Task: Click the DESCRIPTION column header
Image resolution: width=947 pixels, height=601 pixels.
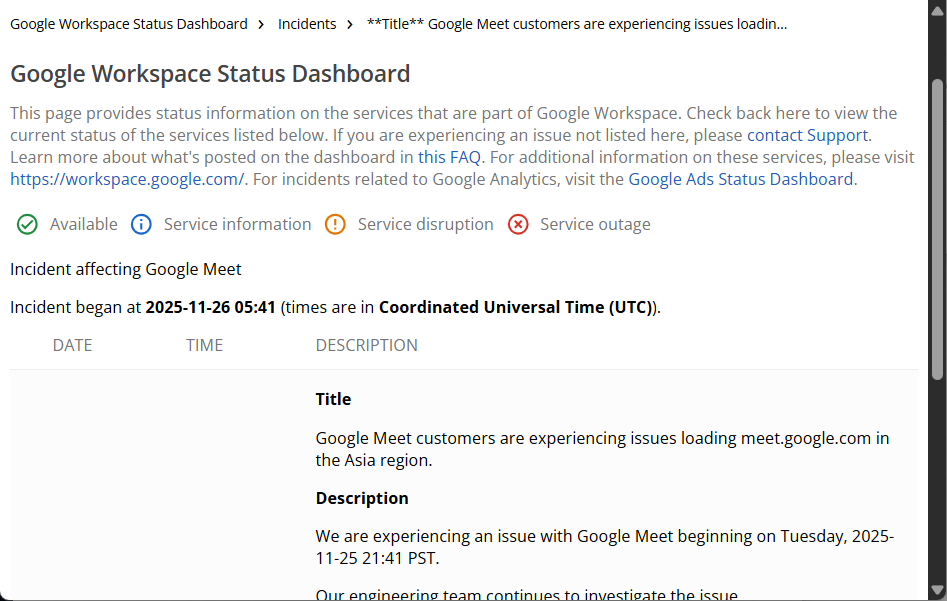Action: tap(367, 344)
